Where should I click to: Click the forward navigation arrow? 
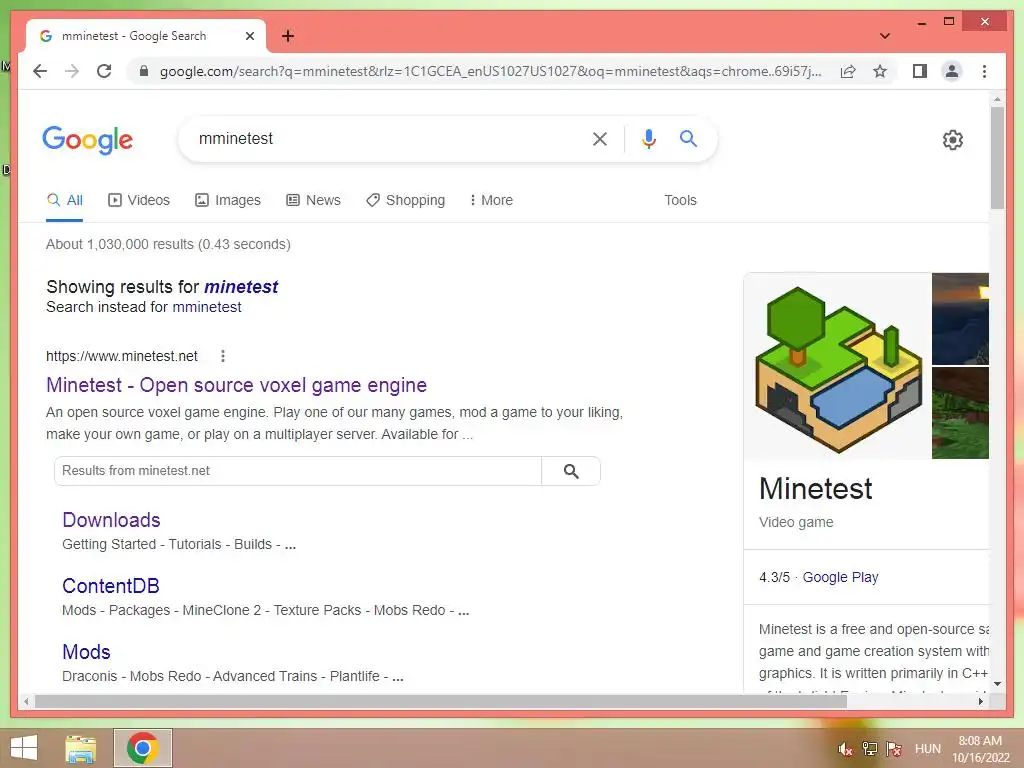click(72, 71)
